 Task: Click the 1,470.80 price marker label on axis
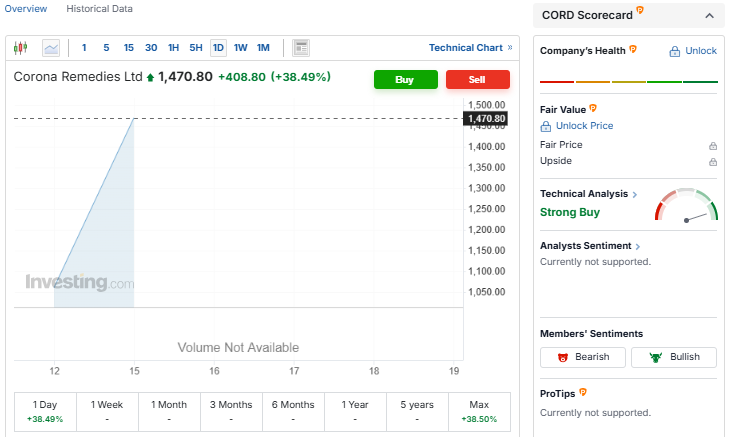click(x=485, y=118)
